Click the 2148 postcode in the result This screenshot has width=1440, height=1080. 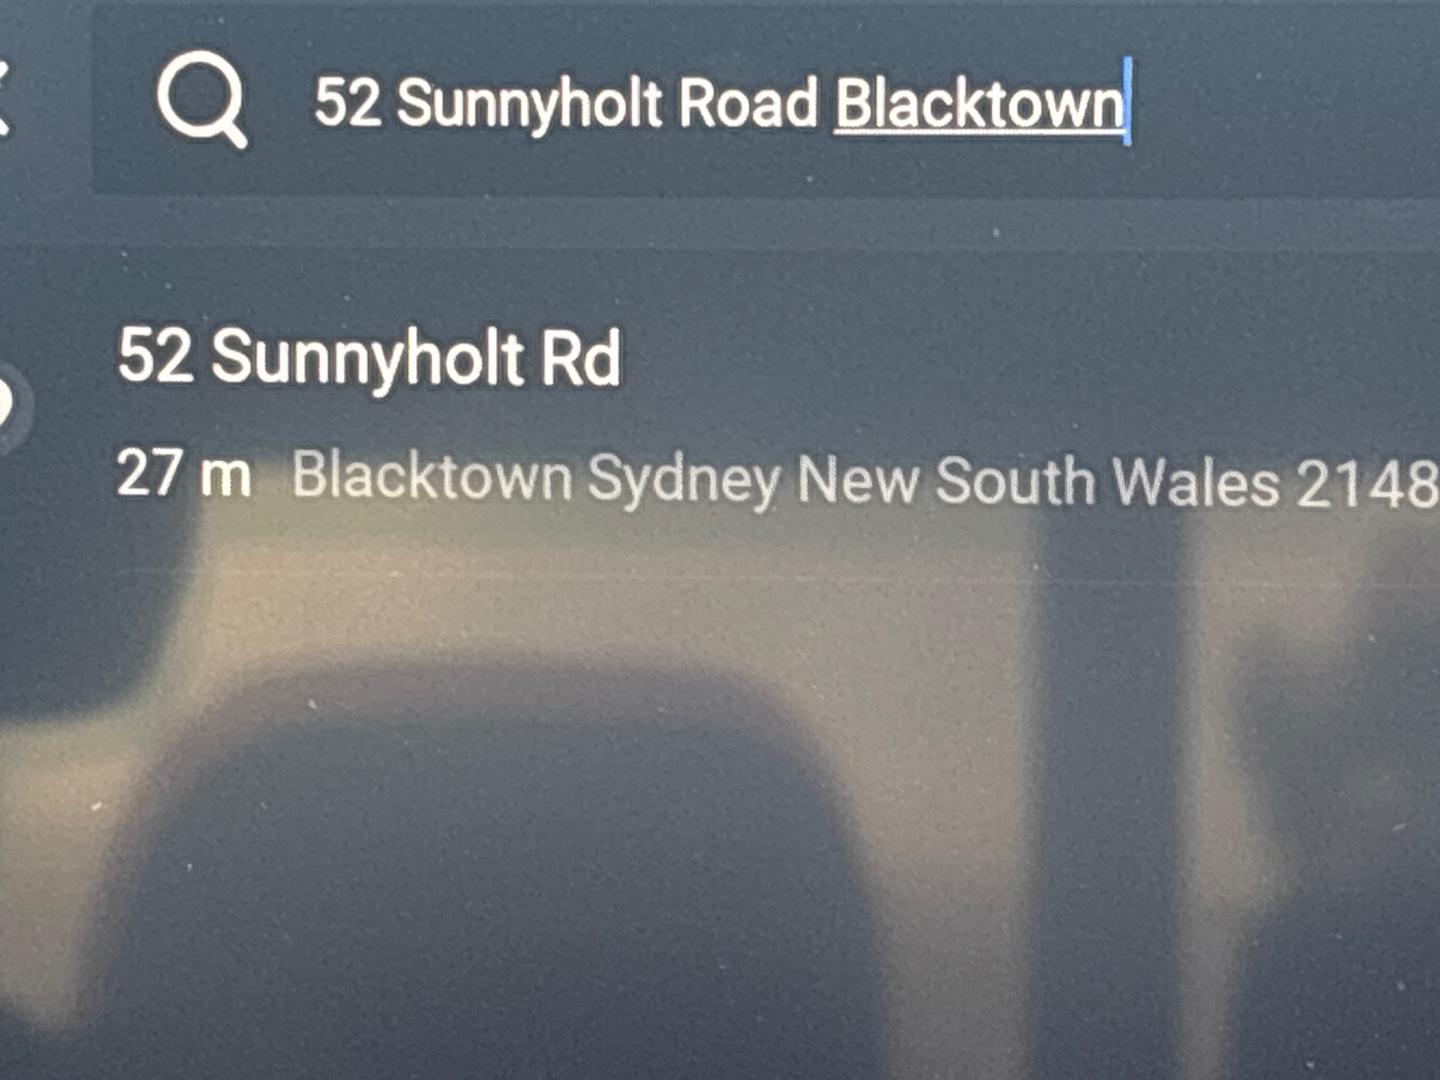1367,484
